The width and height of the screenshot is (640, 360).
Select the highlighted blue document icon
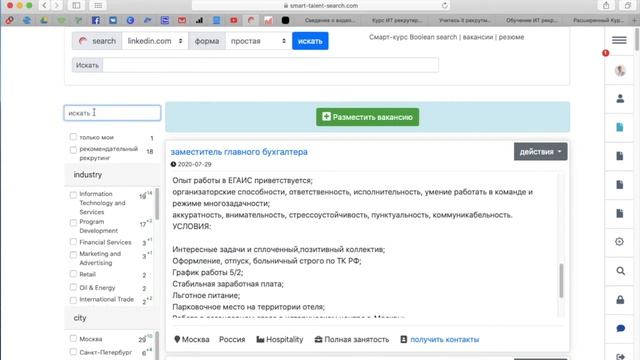coord(620,127)
